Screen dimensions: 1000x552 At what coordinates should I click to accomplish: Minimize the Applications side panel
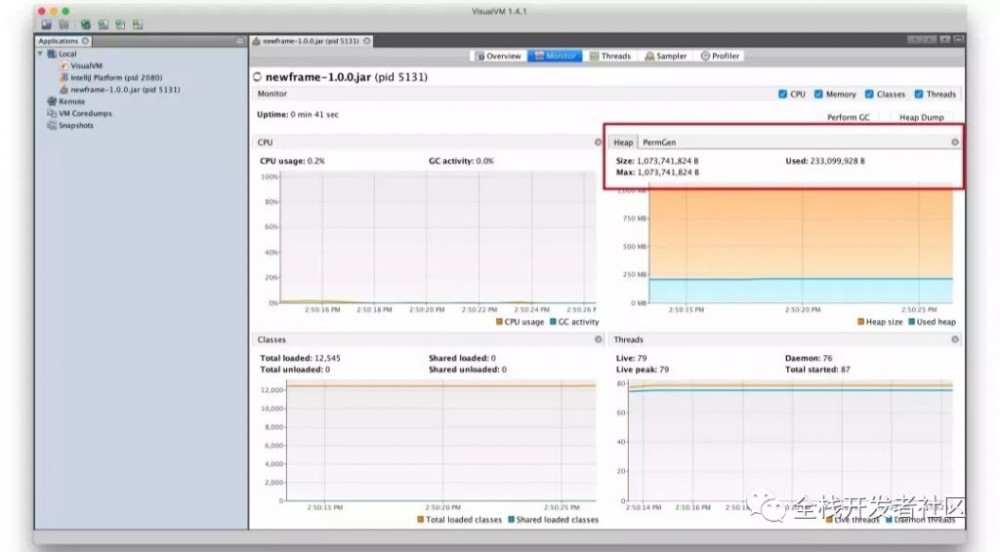click(240, 41)
